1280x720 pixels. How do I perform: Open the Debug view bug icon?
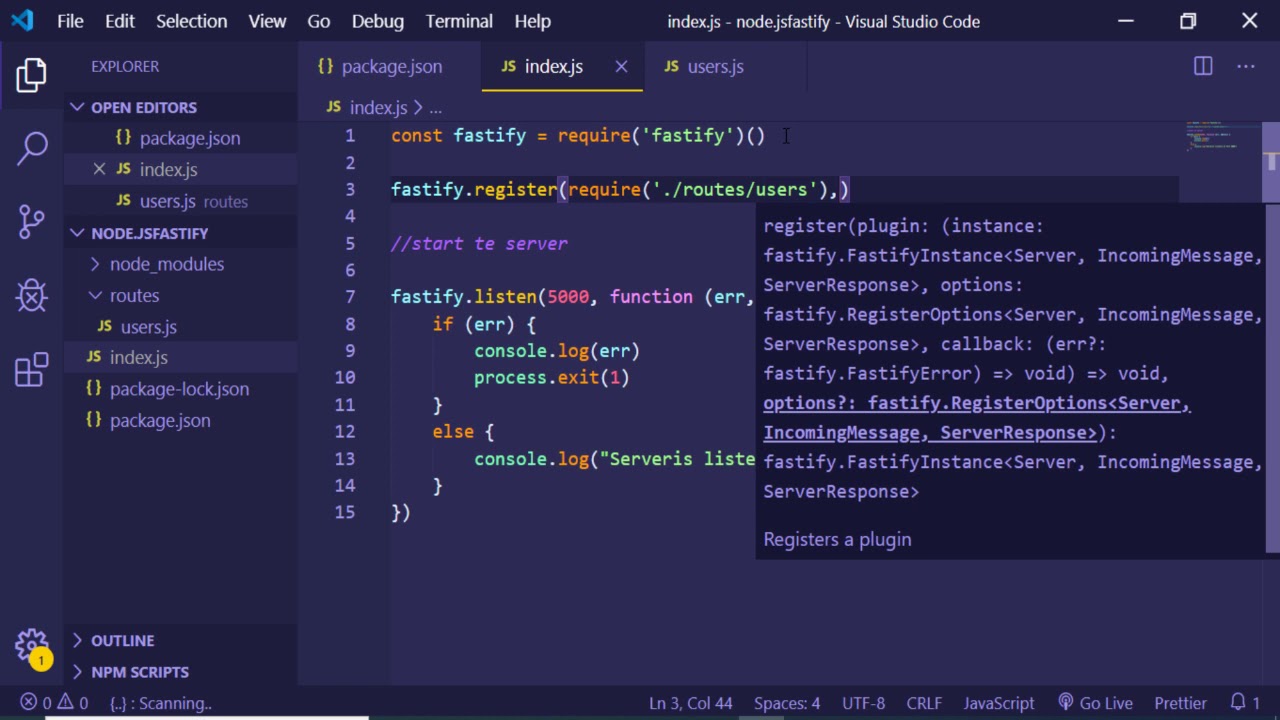31,295
